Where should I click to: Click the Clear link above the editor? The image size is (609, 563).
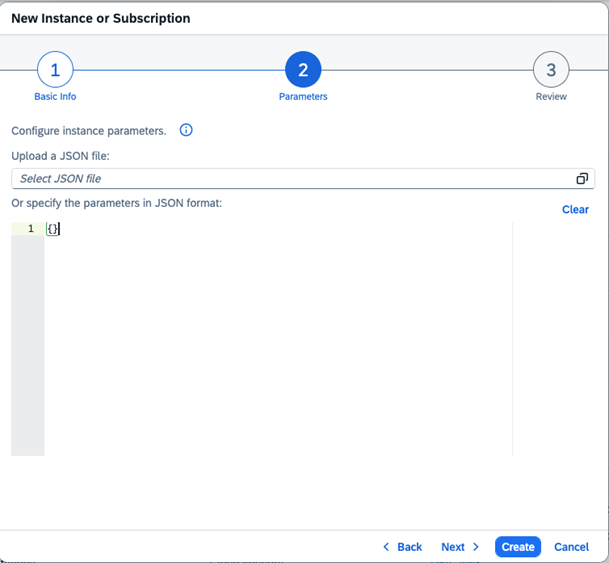[x=575, y=210]
